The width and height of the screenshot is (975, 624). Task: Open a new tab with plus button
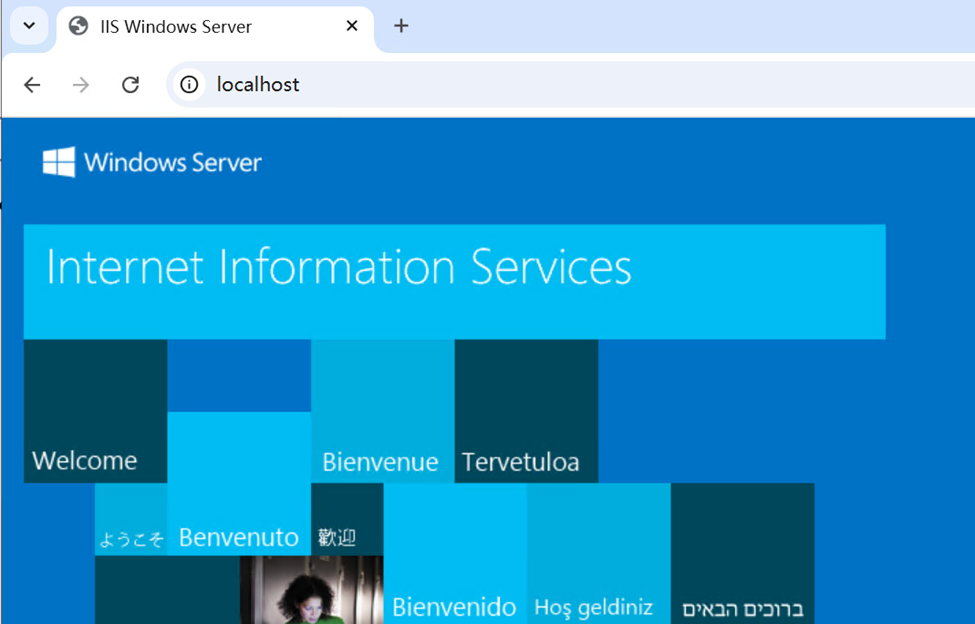pos(401,26)
